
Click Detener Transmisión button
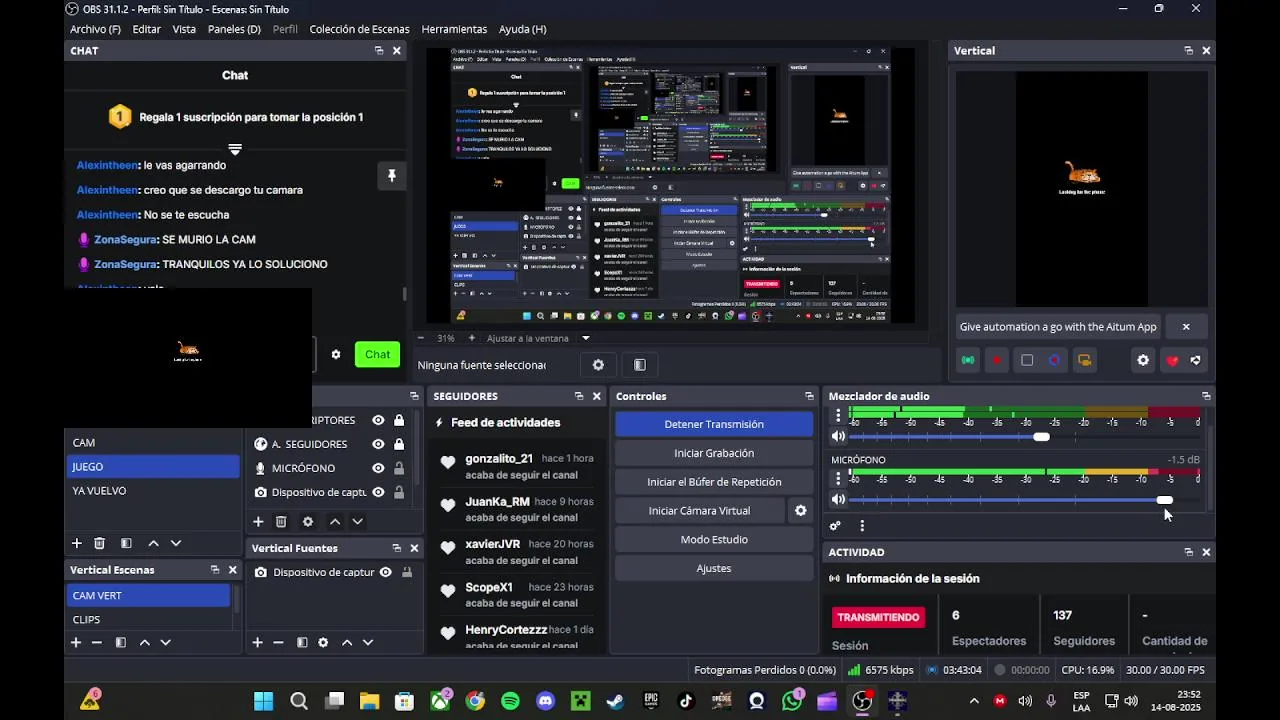(714, 424)
